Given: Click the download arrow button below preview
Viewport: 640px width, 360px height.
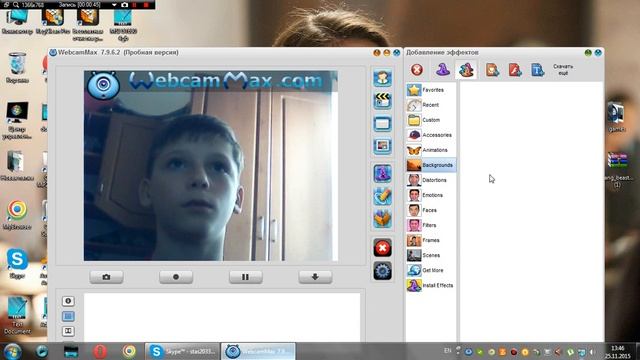Looking at the screenshot, I should click(x=315, y=277).
